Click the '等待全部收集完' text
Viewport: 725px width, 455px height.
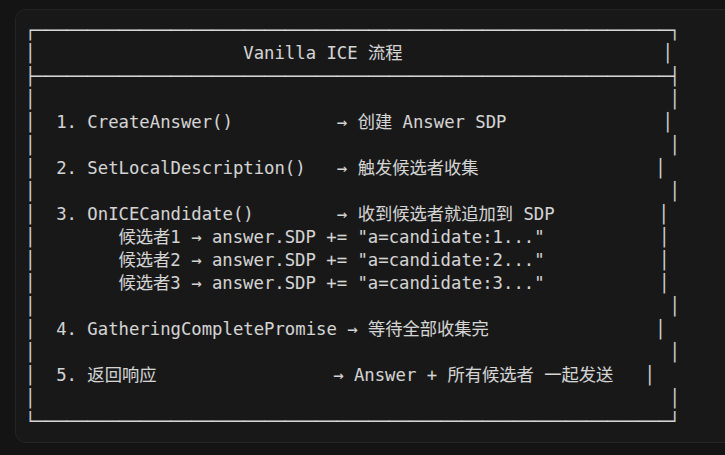(428, 329)
